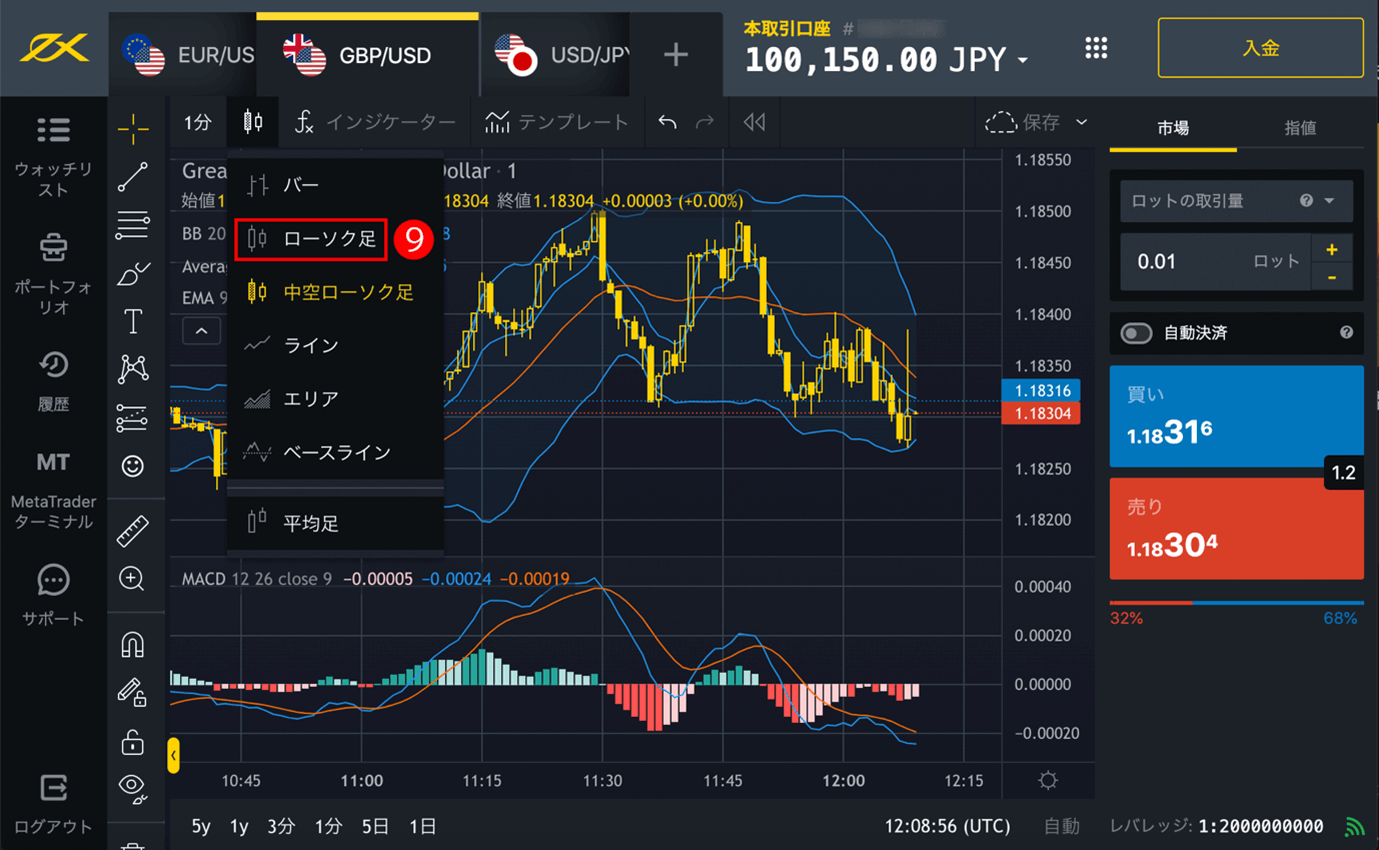This screenshot has height=850, width=1379.
Task: Open the emoji icons tool
Action: click(x=133, y=466)
